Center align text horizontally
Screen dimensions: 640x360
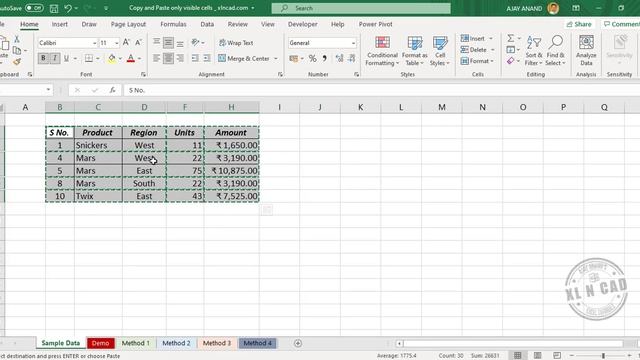pos(168,58)
